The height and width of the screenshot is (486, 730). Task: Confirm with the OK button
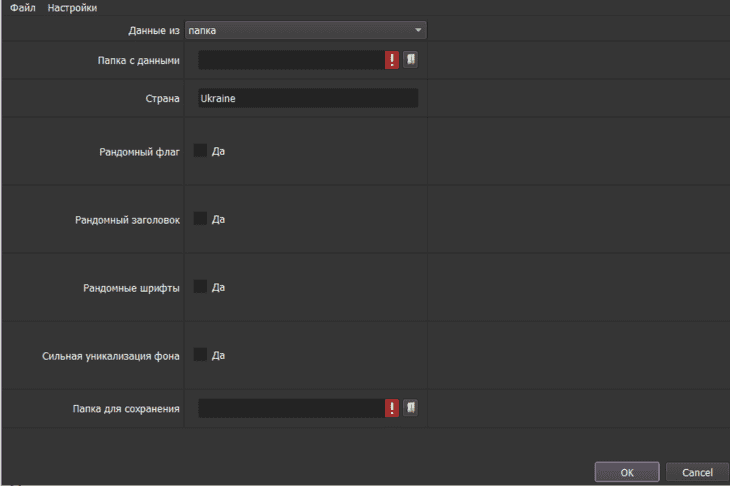[x=627, y=472]
